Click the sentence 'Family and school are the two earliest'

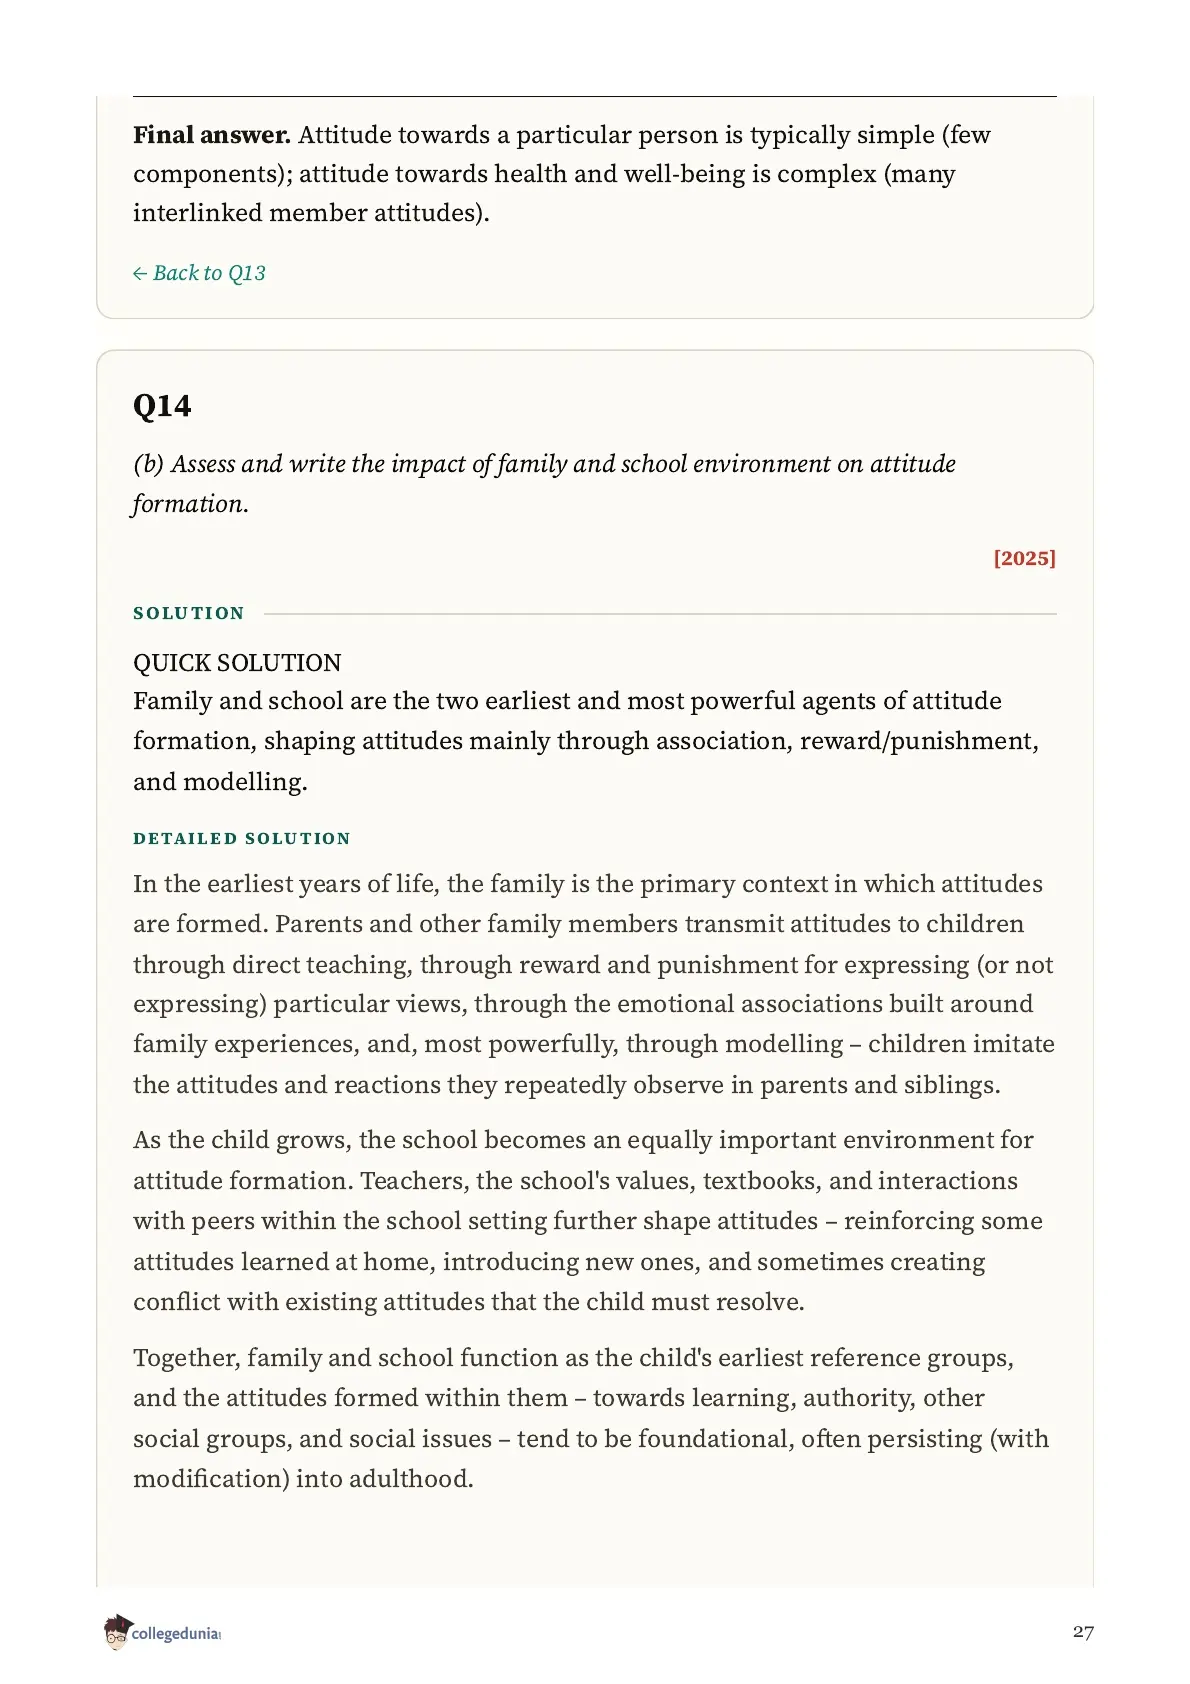click(x=587, y=741)
